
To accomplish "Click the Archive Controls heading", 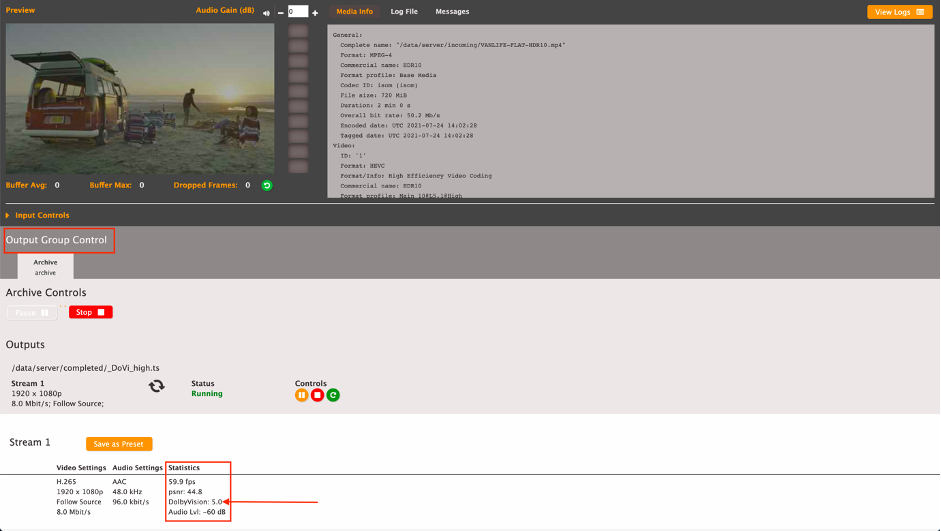I will pos(46,292).
